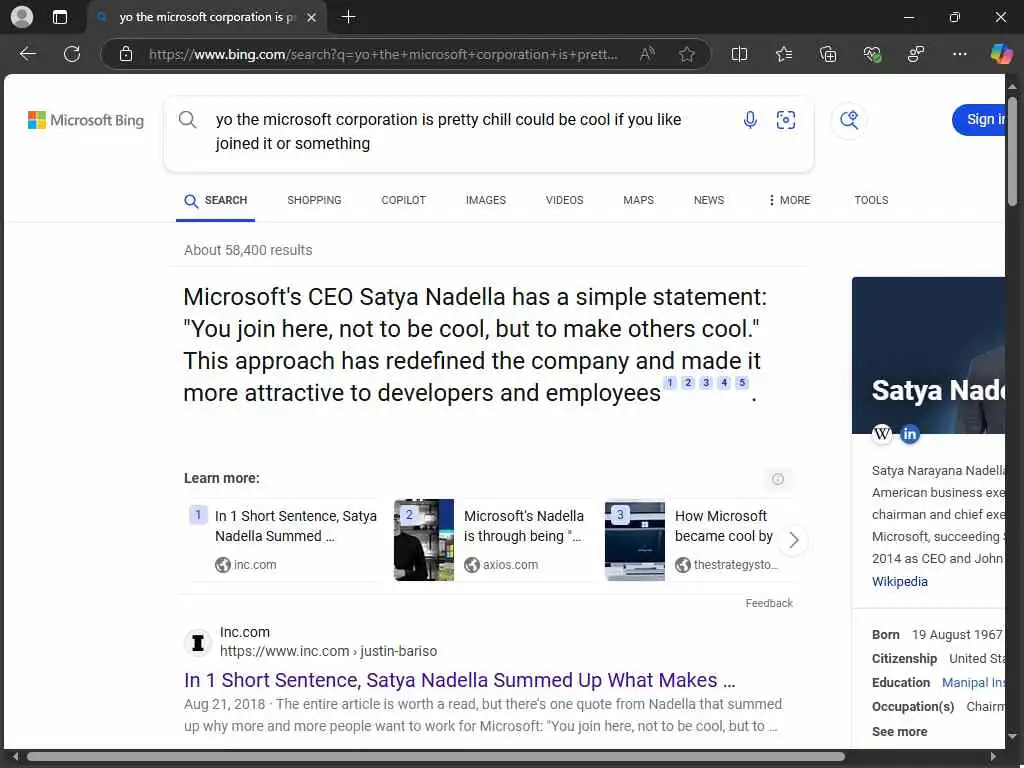
Task: Activate the Read aloud icon
Action: click(647, 54)
